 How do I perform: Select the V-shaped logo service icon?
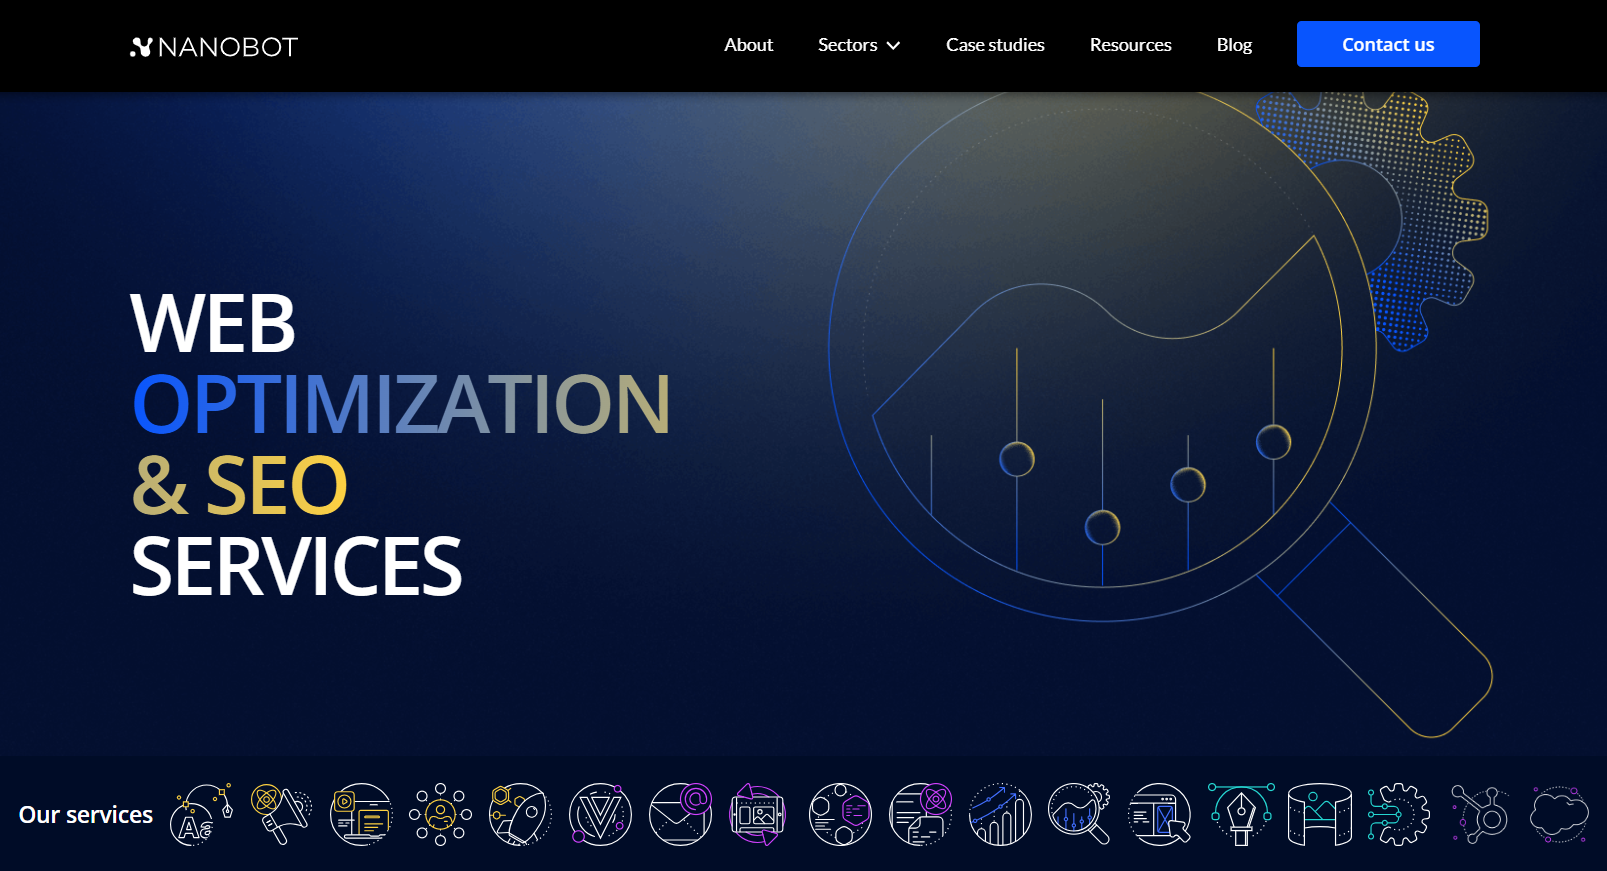coord(600,814)
